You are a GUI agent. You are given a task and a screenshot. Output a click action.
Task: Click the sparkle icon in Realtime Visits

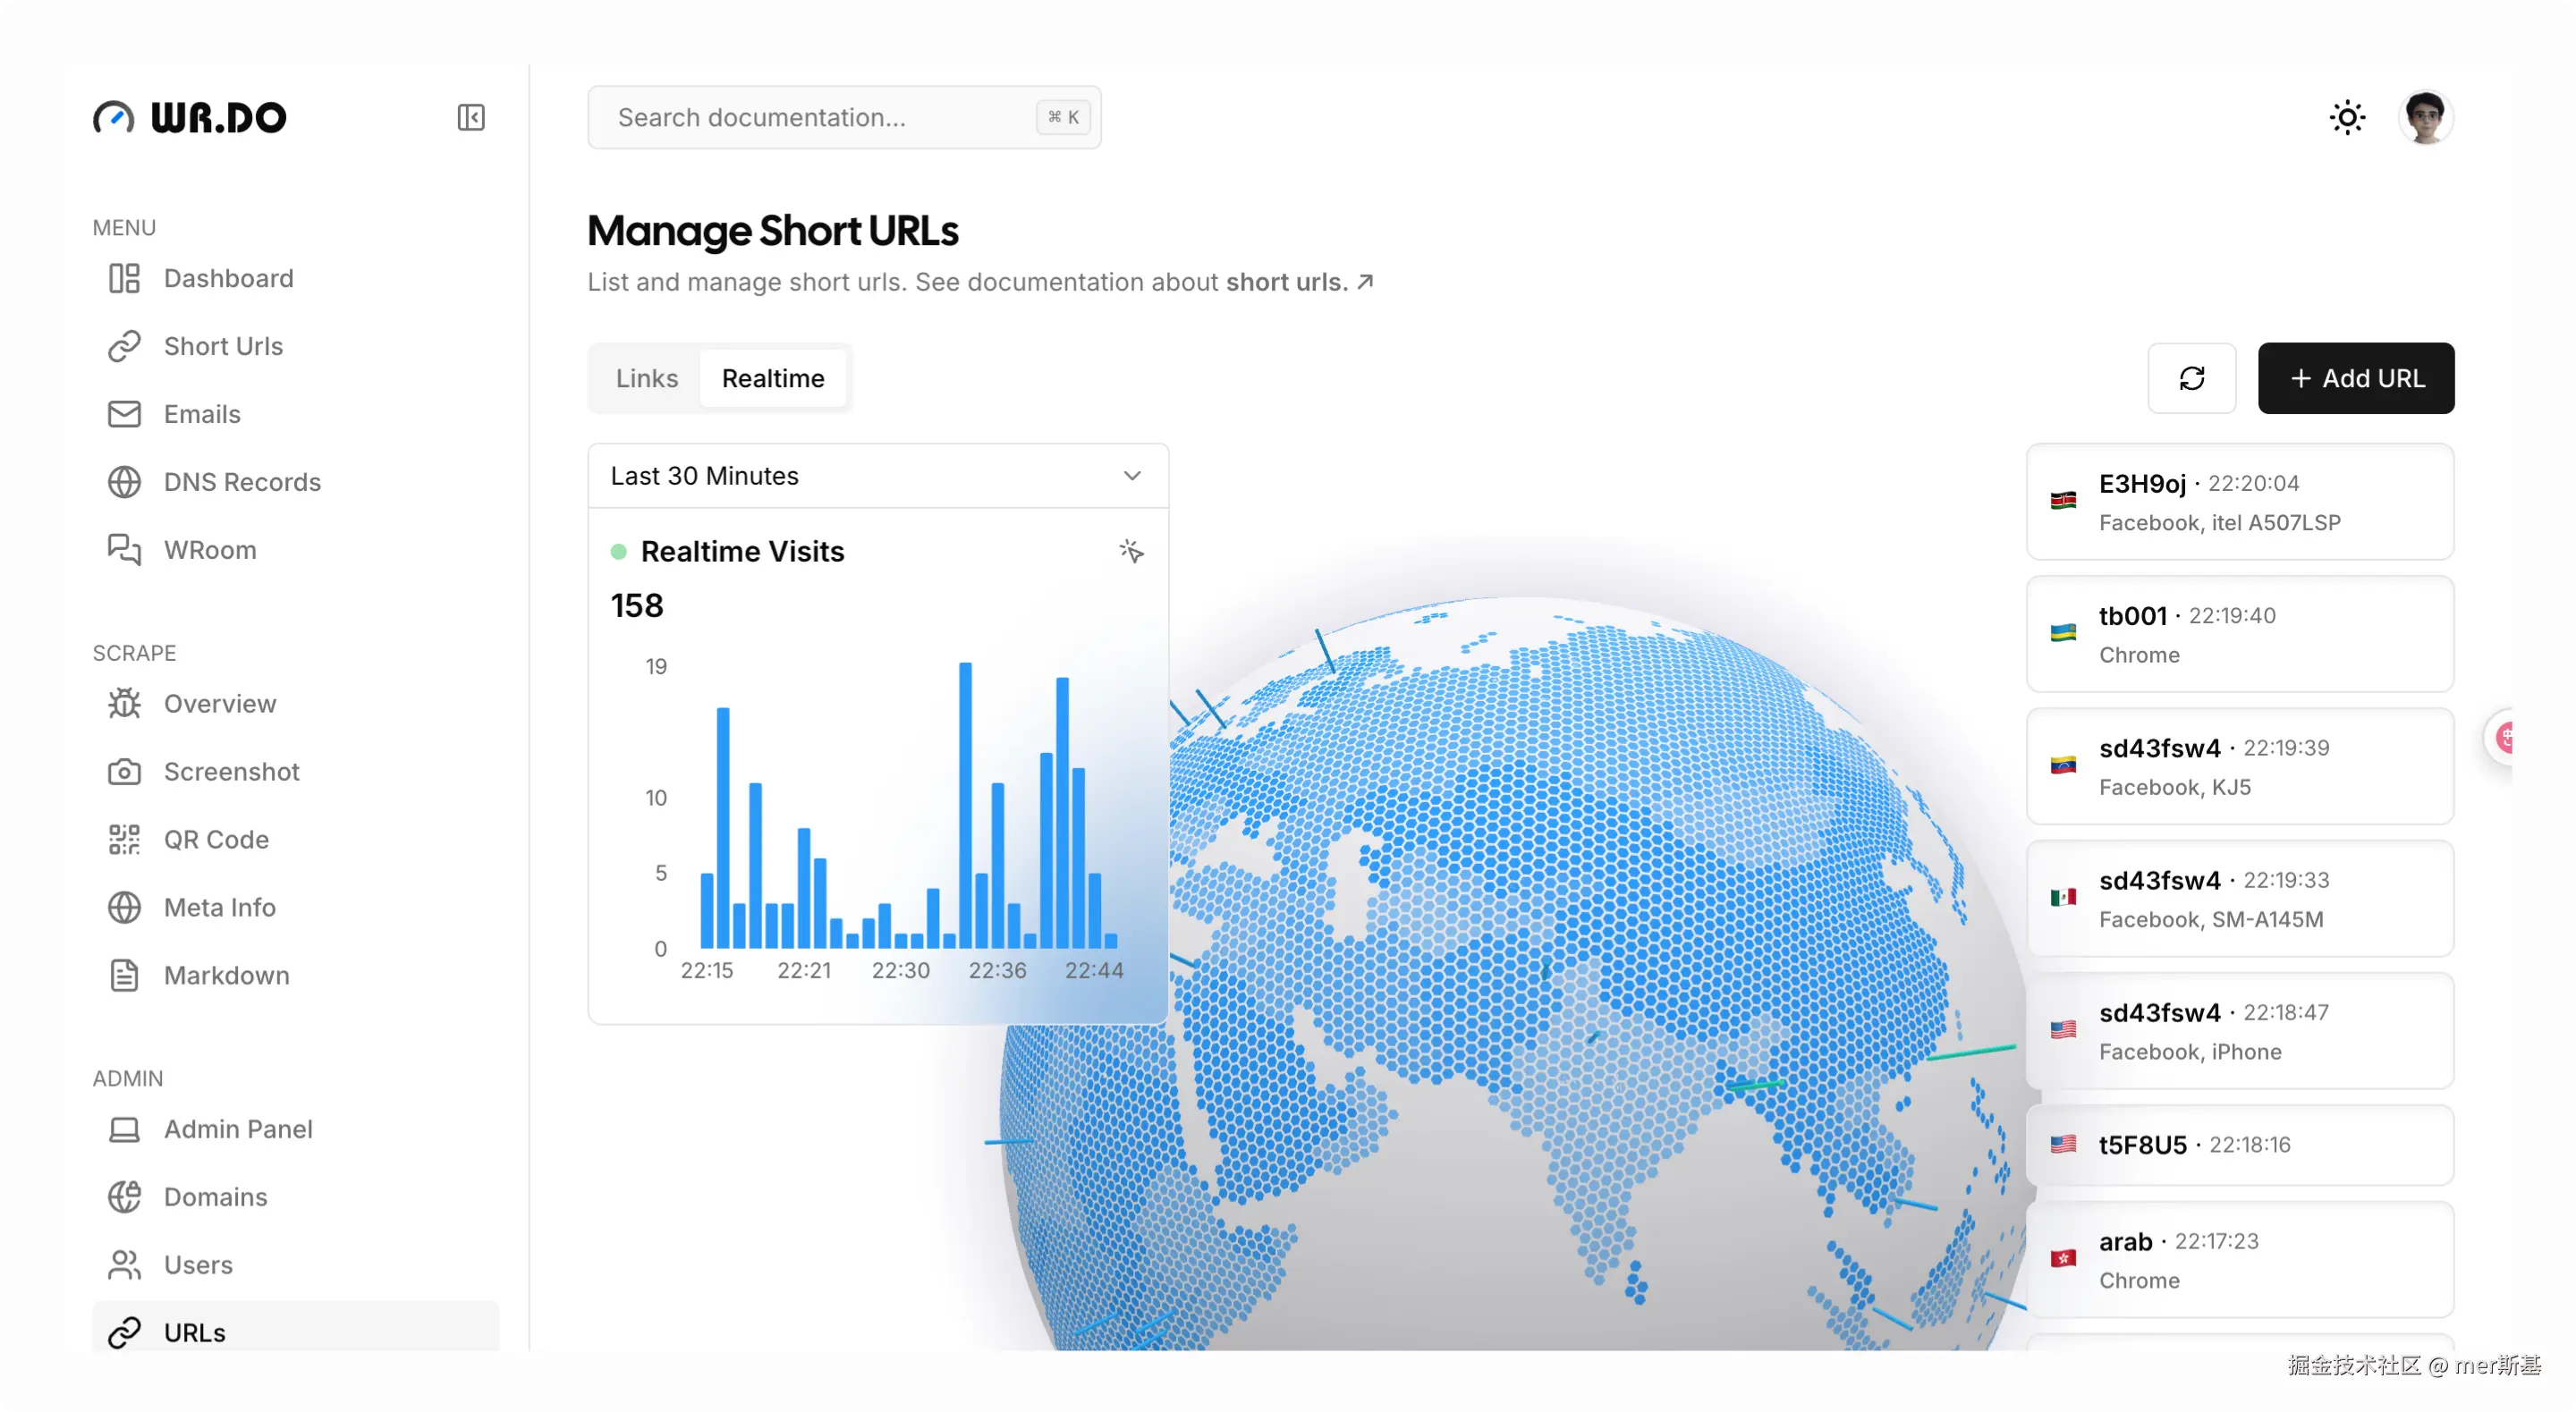coord(1131,551)
